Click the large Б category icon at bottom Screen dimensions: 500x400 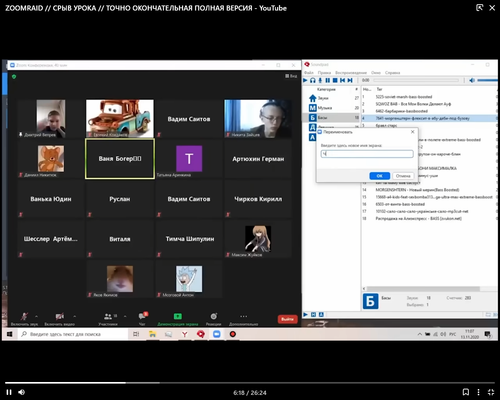(x=370, y=301)
